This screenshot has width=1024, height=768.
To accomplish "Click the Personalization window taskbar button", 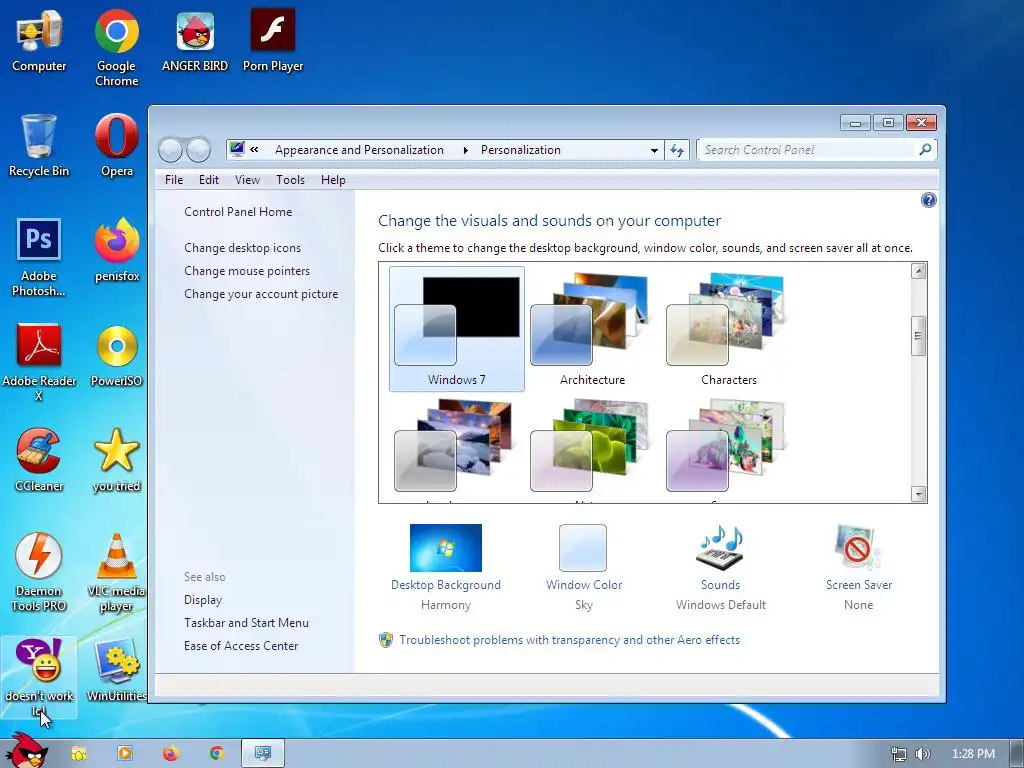I will coord(263,754).
